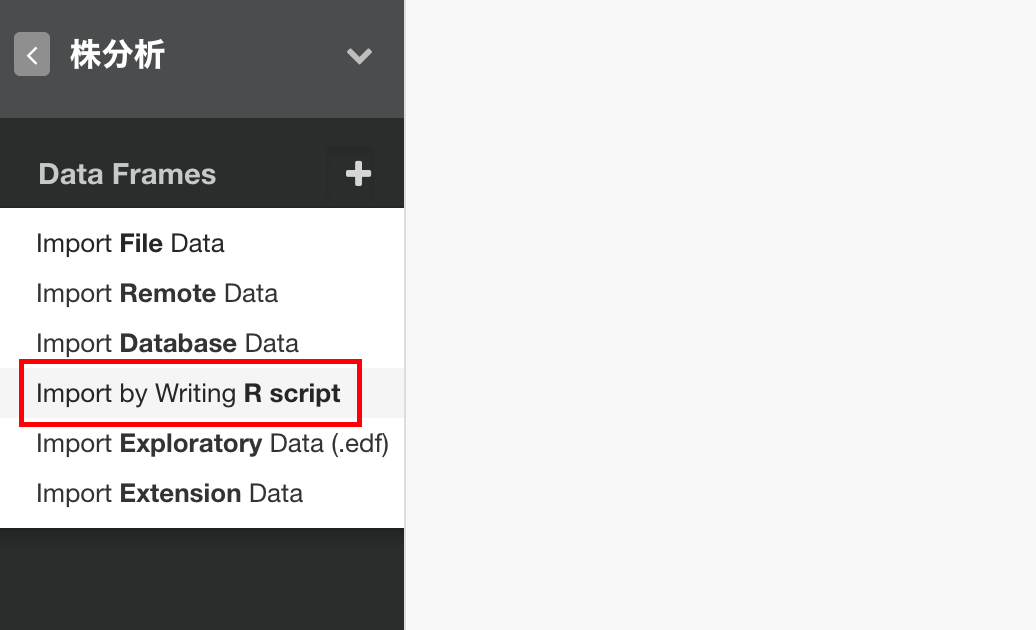Click the highlighted R script import entry
Screen dimensions: 1036x630
tap(188, 393)
